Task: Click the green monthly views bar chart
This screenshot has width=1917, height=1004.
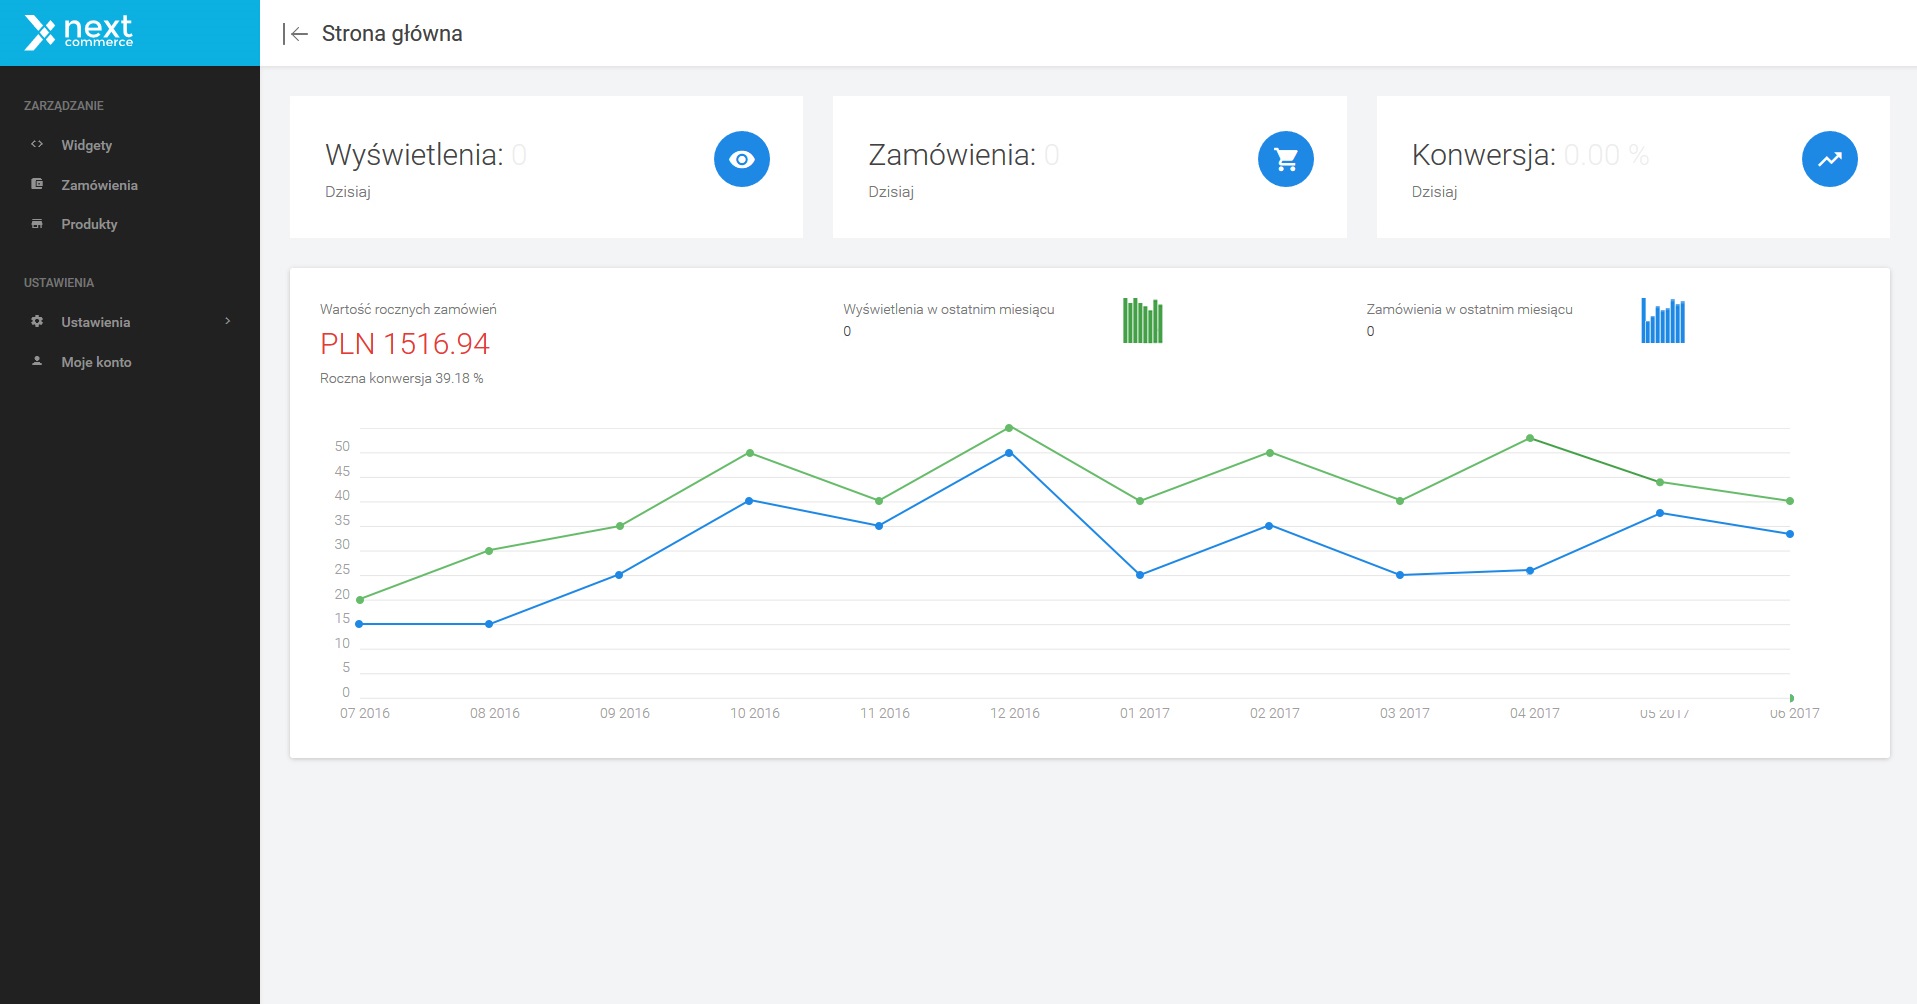Action: [x=1142, y=321]
